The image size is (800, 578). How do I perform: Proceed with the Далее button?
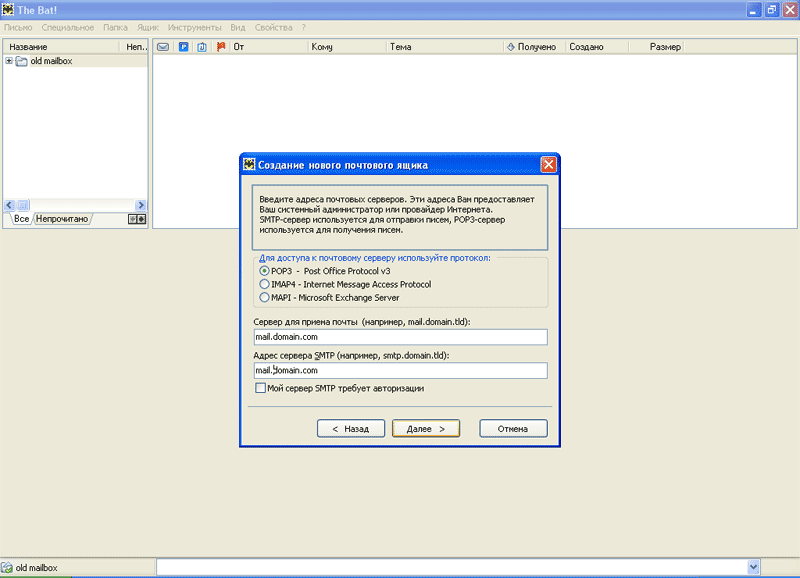[426, 429]
